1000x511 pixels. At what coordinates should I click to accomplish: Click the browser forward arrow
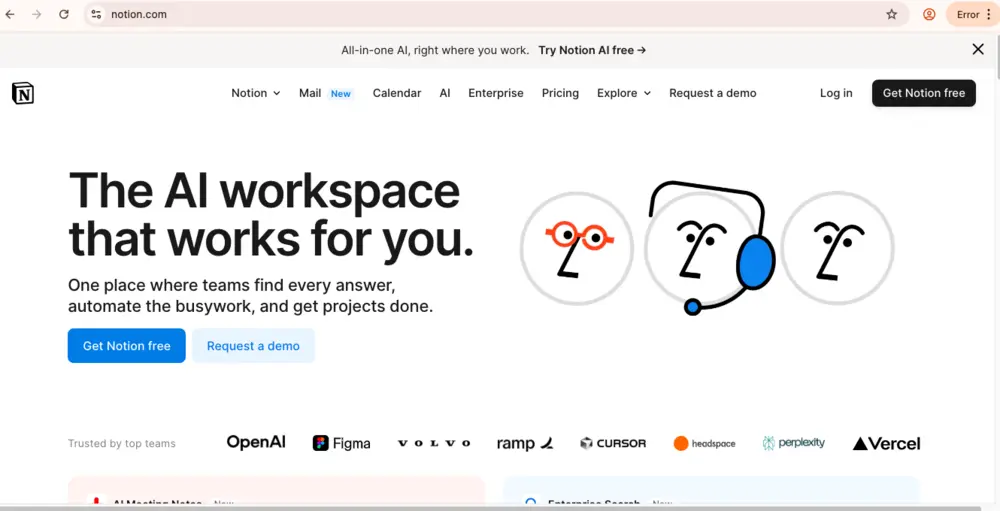point(36,14)
